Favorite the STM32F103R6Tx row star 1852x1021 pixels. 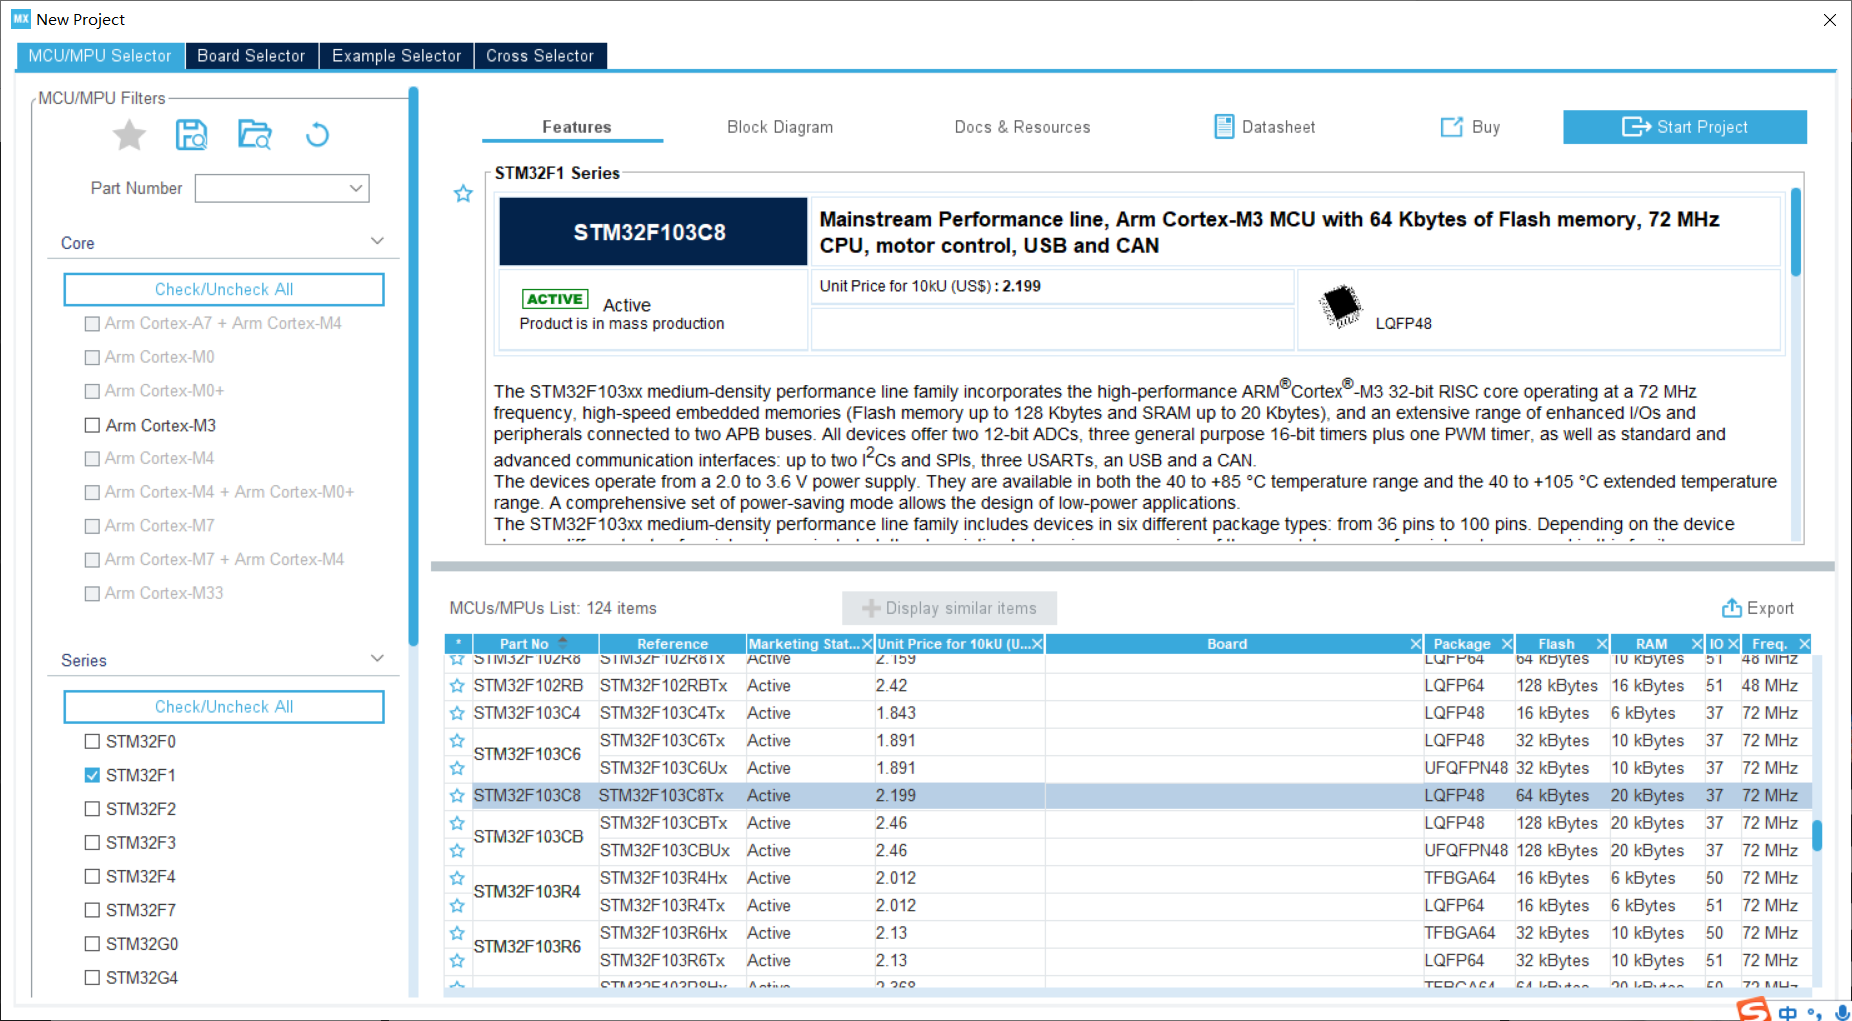[x=457, y=961]
